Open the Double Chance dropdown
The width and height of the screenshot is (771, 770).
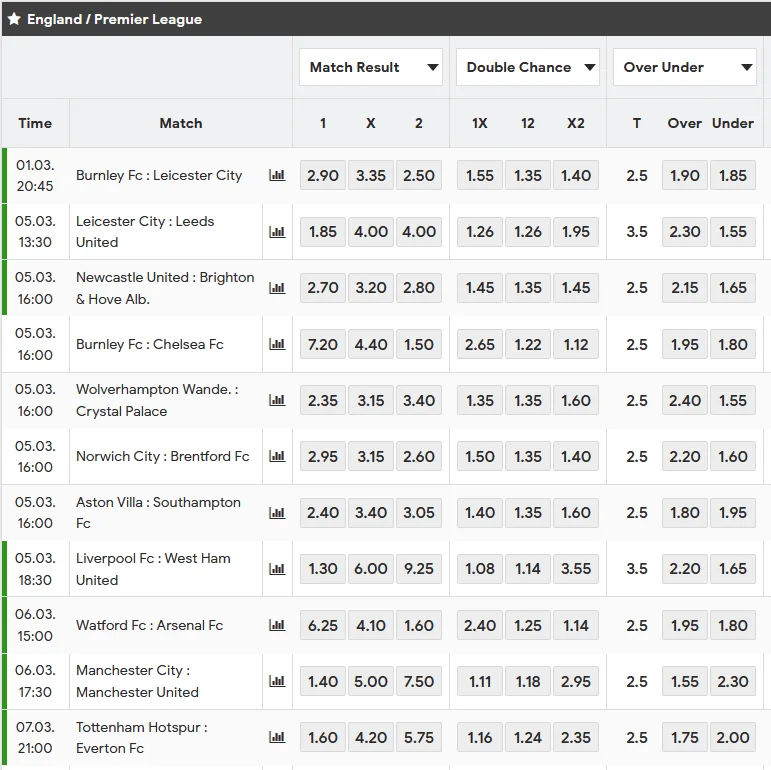(x=528, y=67)
